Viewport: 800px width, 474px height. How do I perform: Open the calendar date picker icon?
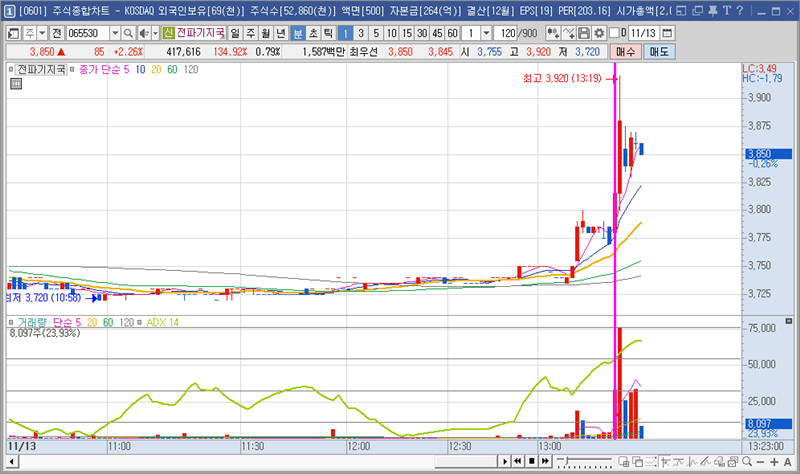(x=668, y=33)
